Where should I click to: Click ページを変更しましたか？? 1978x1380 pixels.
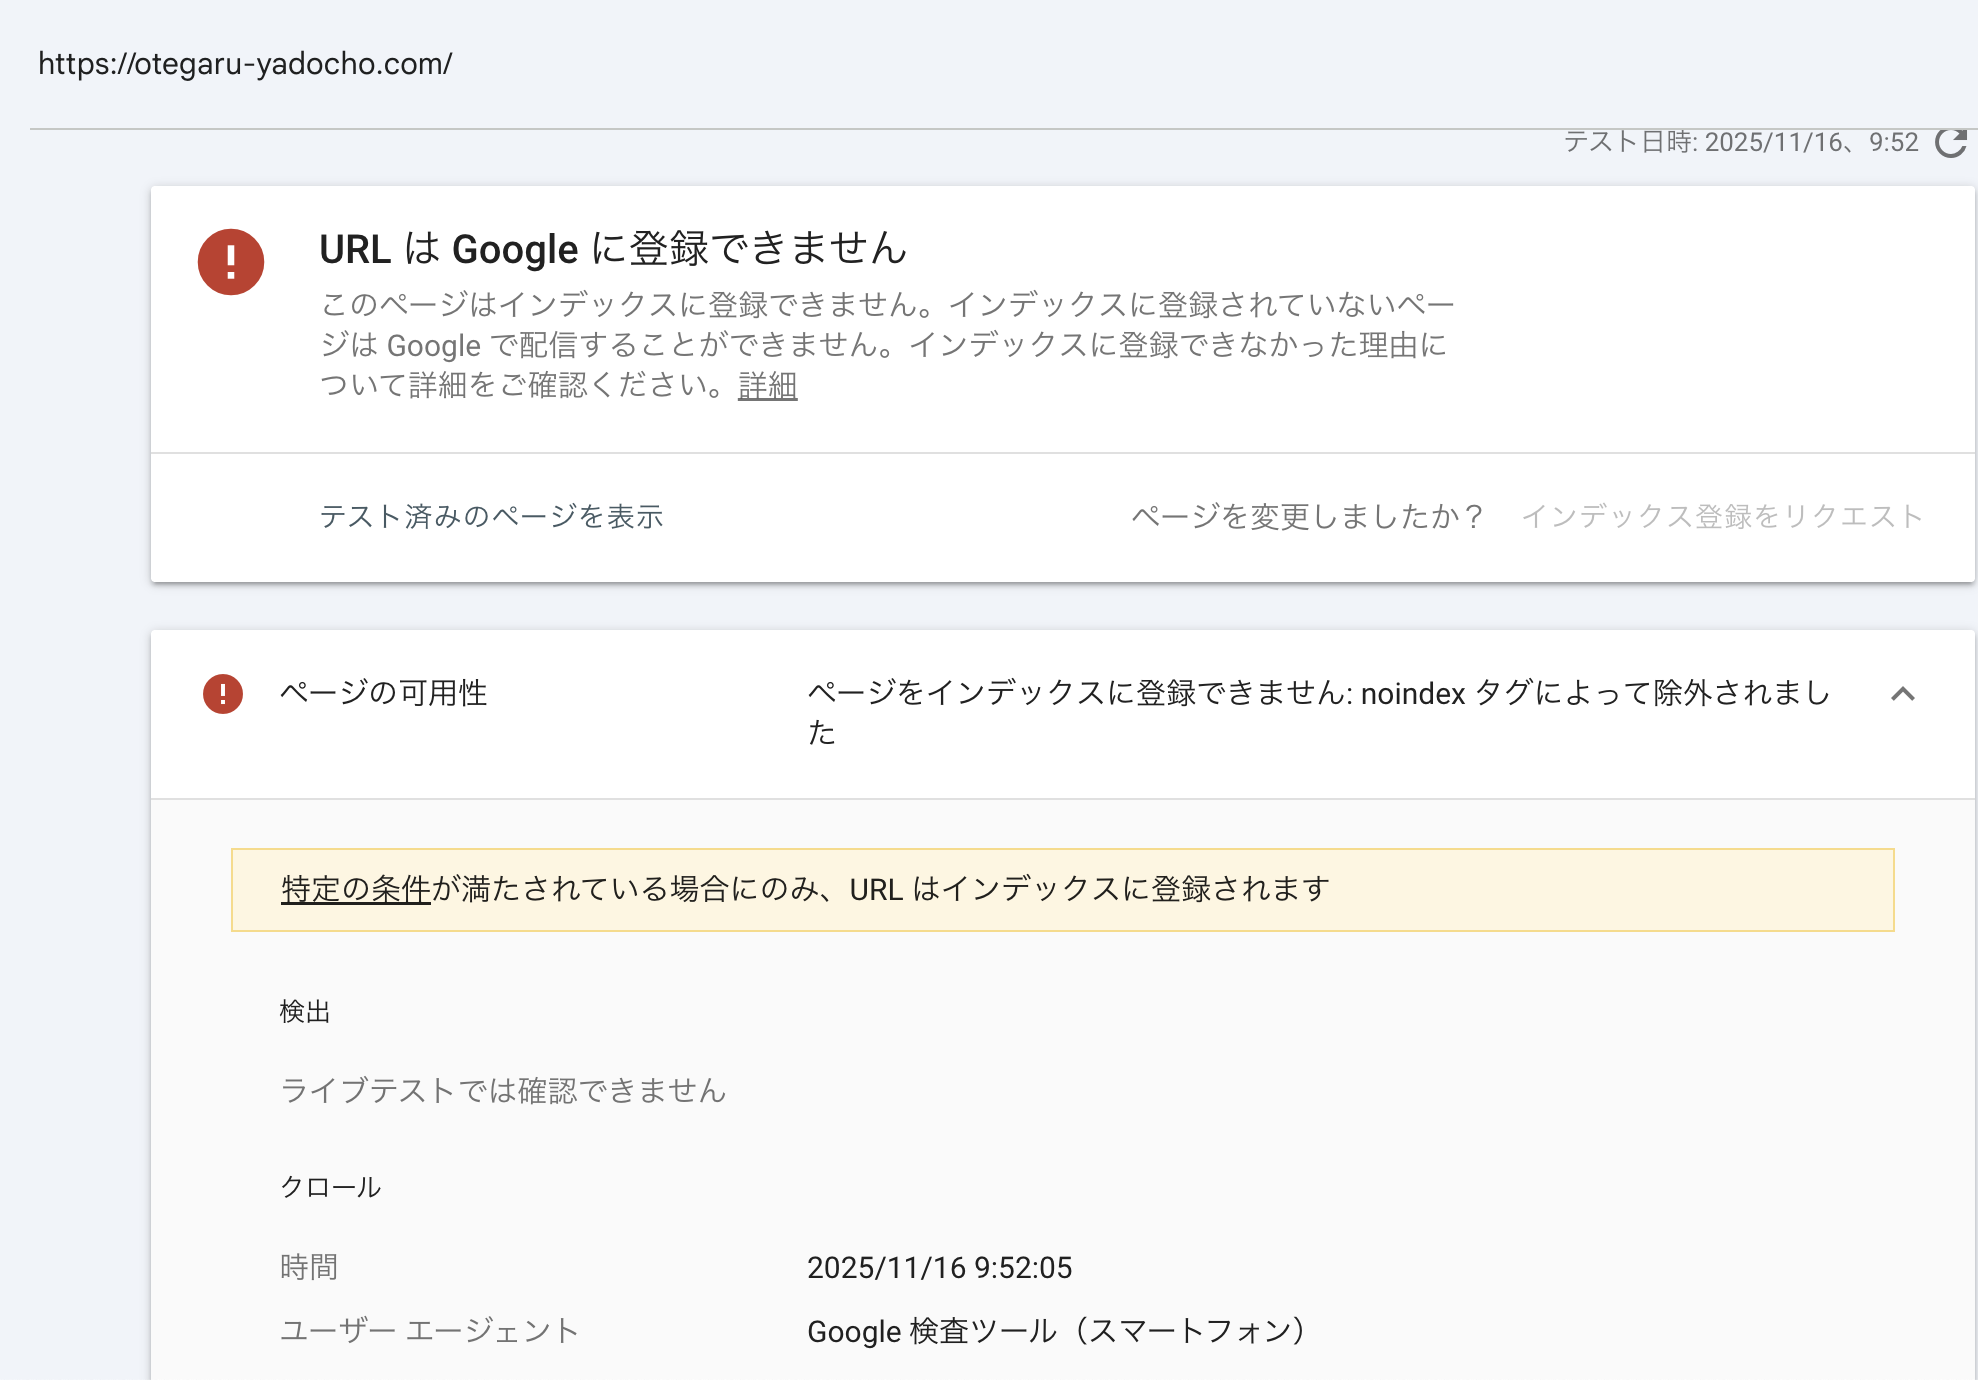point(1307,516)
